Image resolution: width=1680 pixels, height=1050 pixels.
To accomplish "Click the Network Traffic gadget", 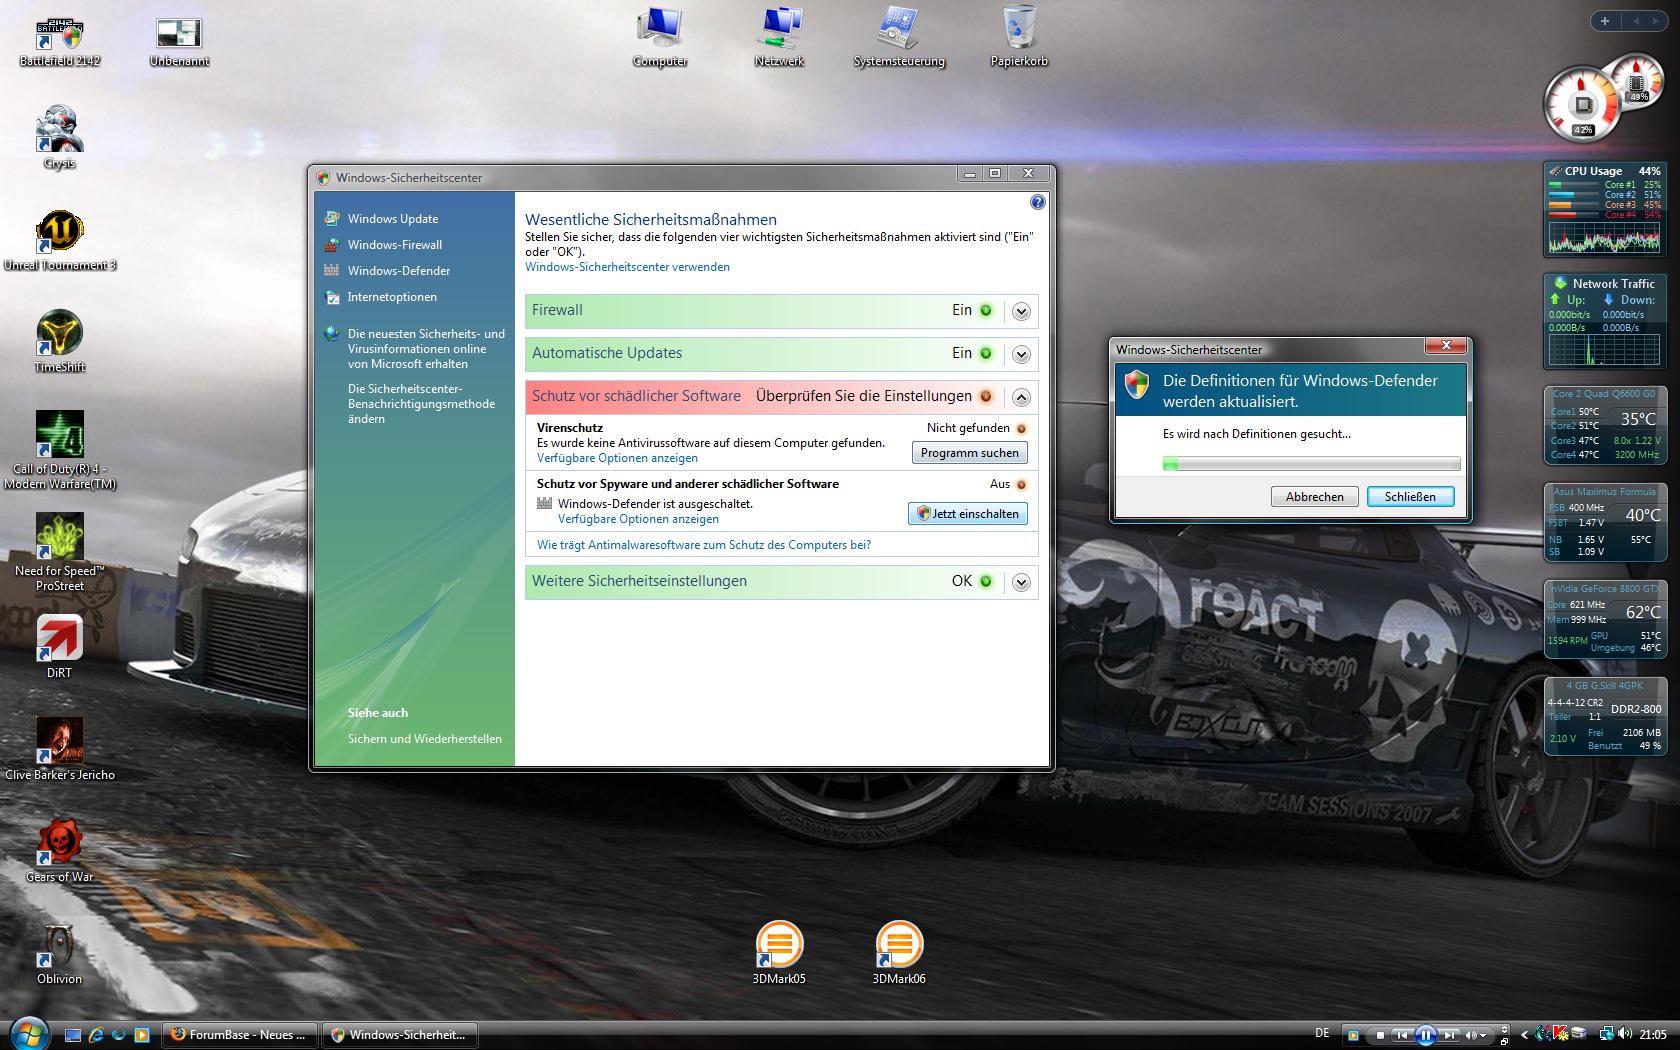I will [1604, 322].
